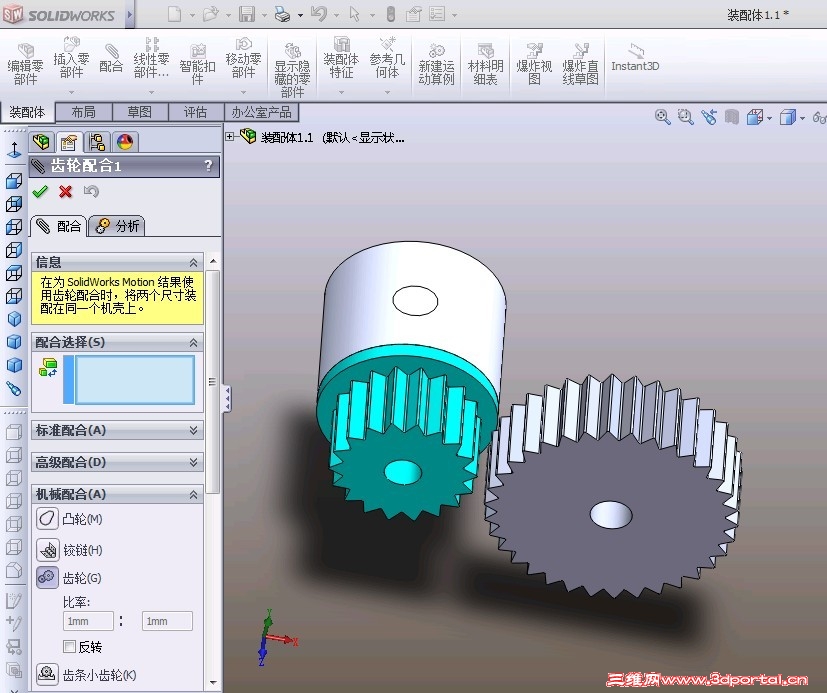The image size is (827, 693).
Task: Open the DisplayManager color-wheel tab
Action: 125,142
